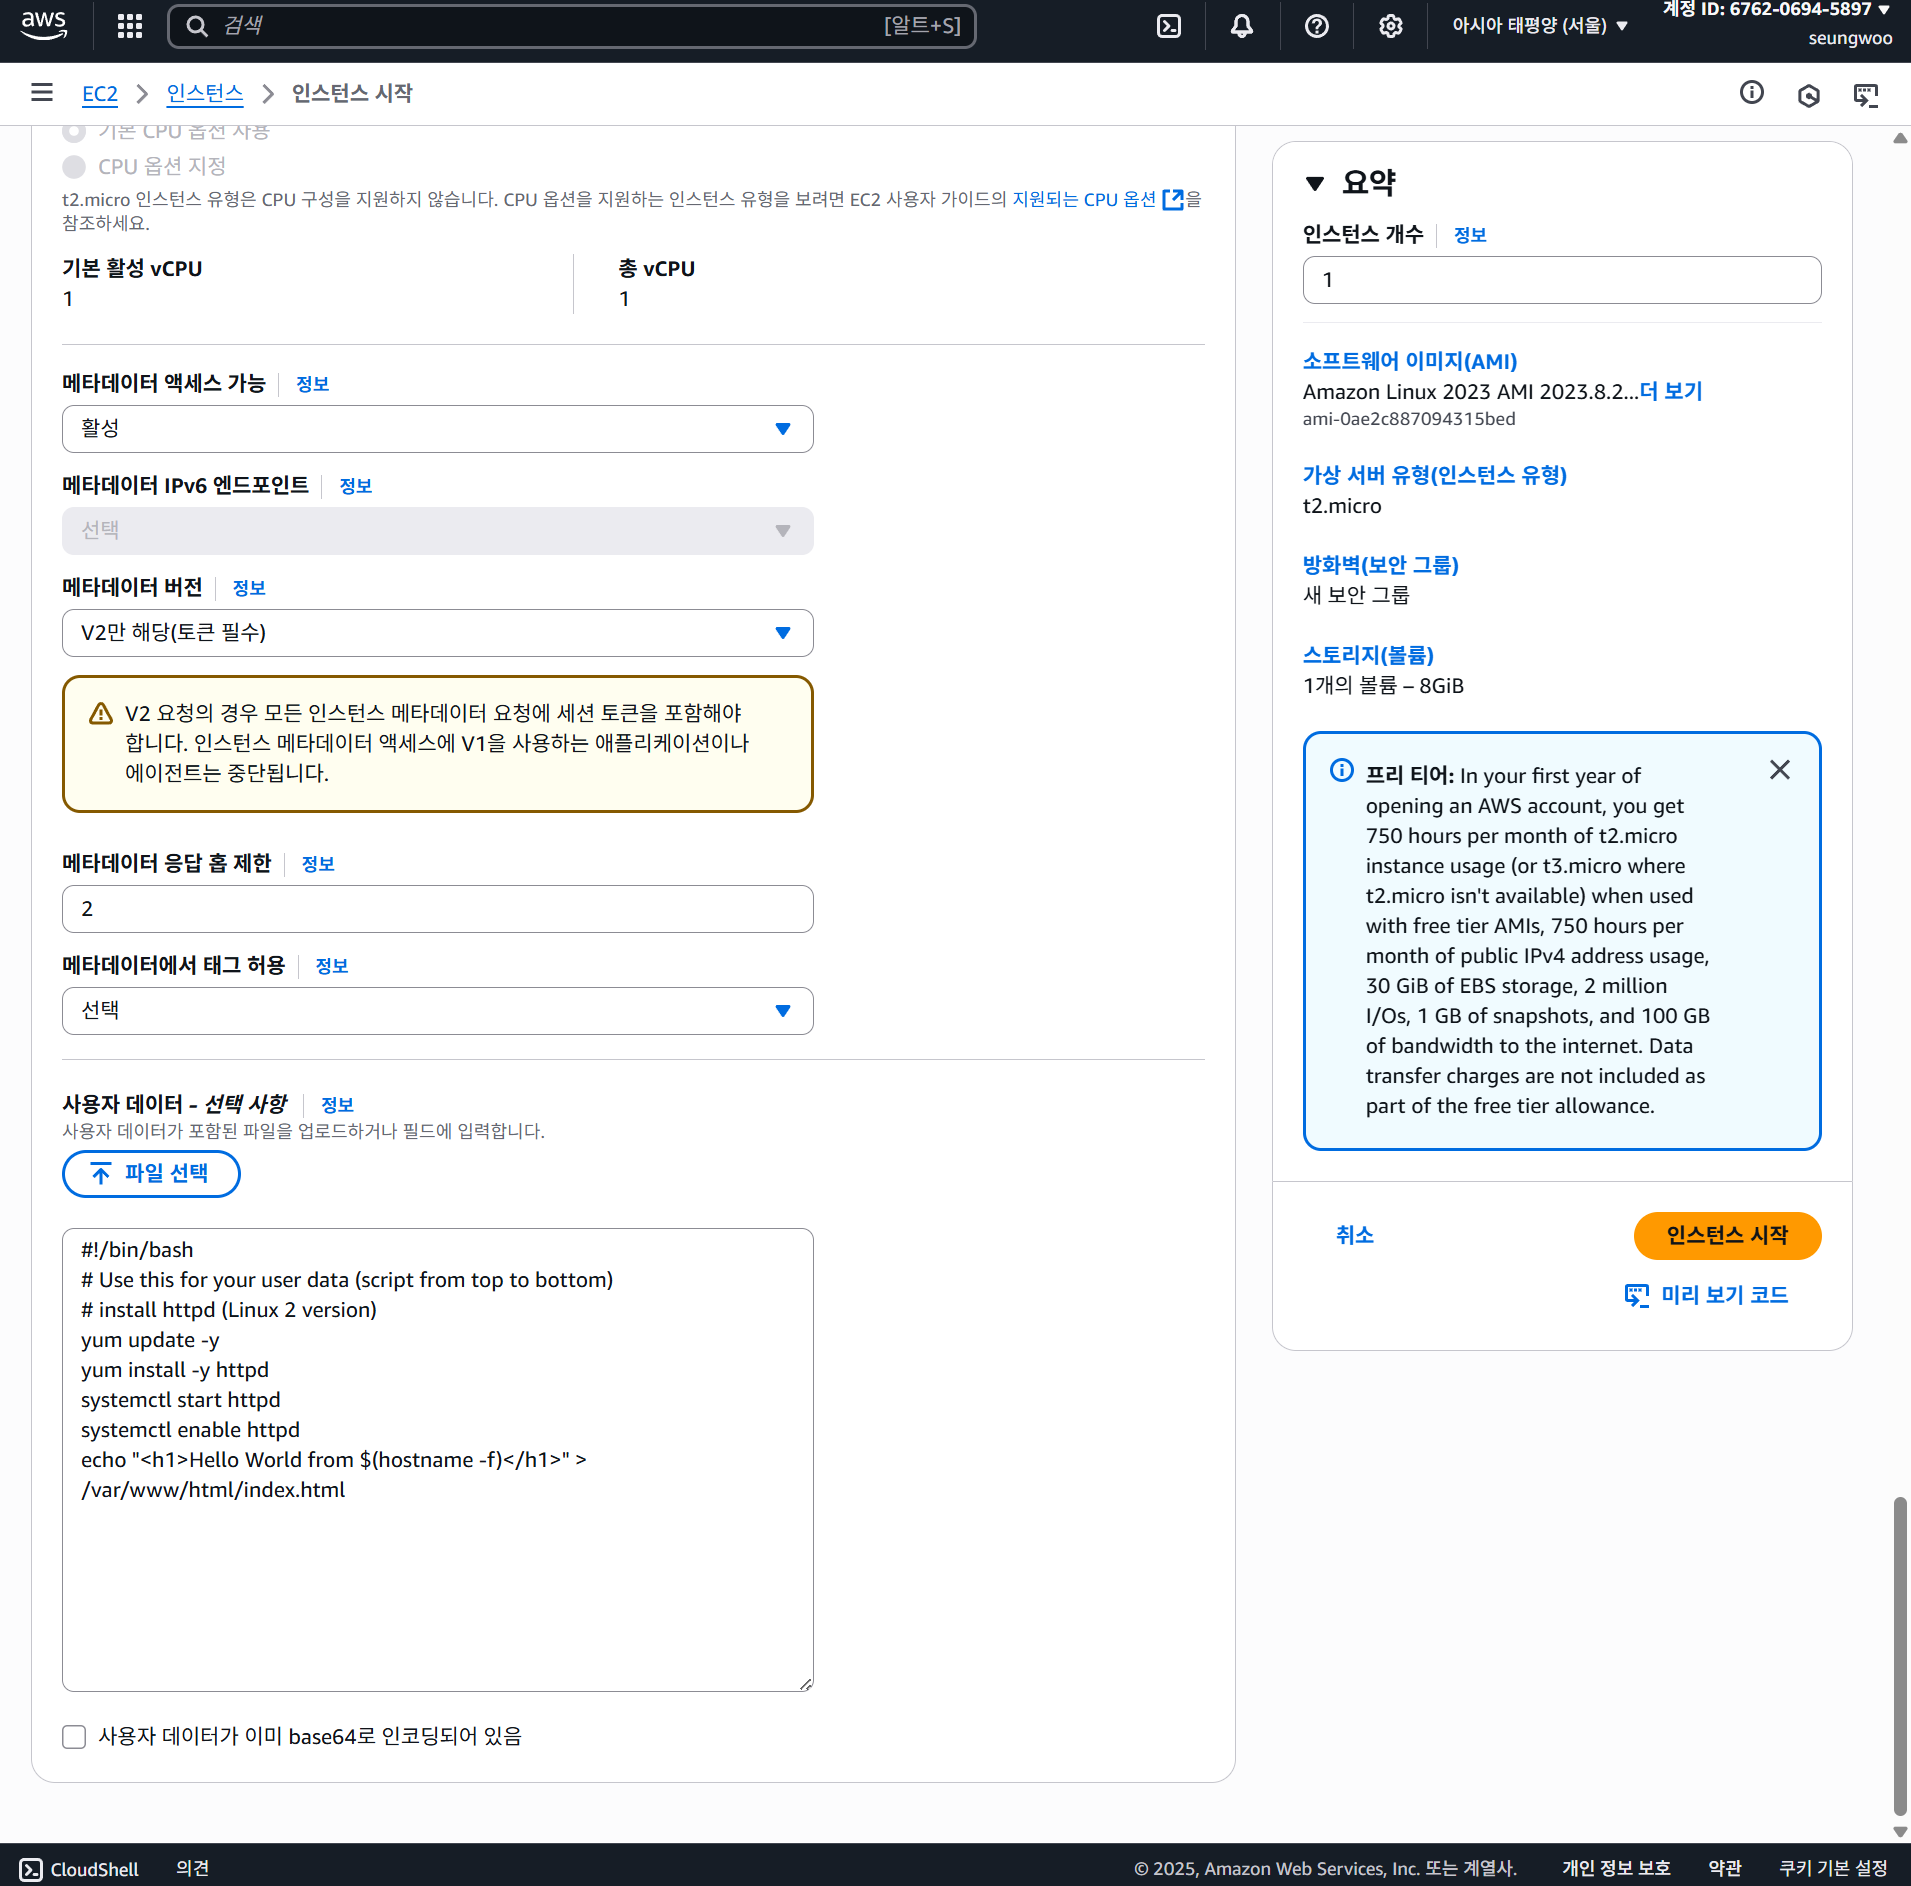1911x1886 pixels.
Task: Open the notifications bell
Action: tap(1242, 26)
